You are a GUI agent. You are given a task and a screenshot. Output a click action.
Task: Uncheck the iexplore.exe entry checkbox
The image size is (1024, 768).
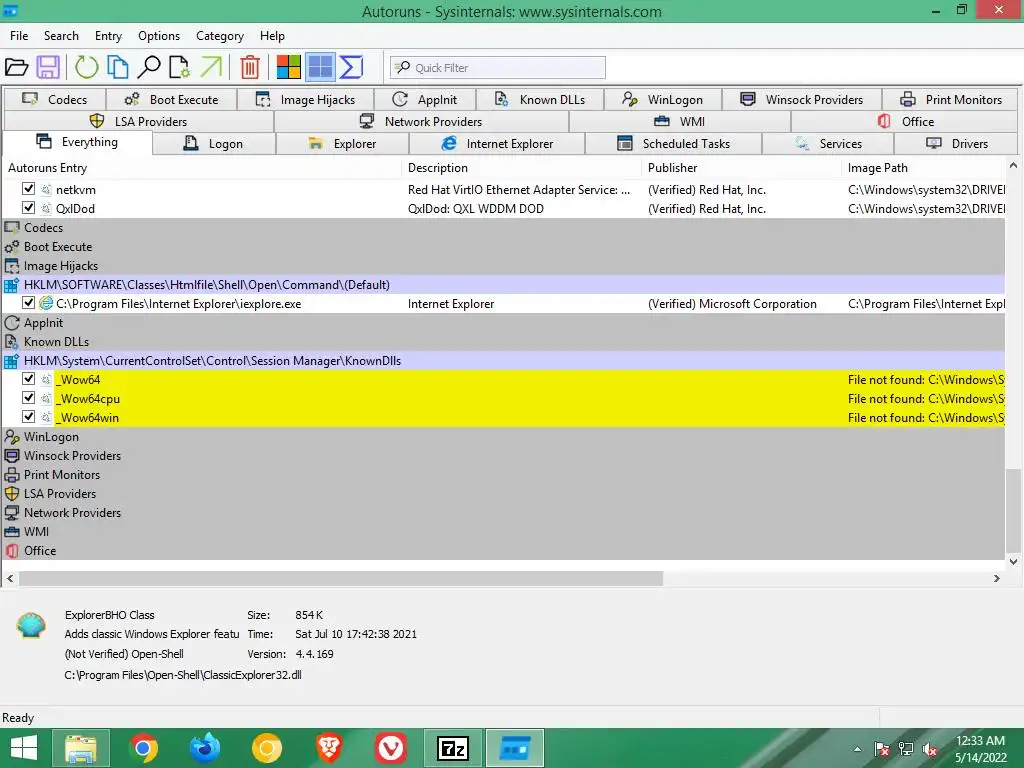[28, 303]
